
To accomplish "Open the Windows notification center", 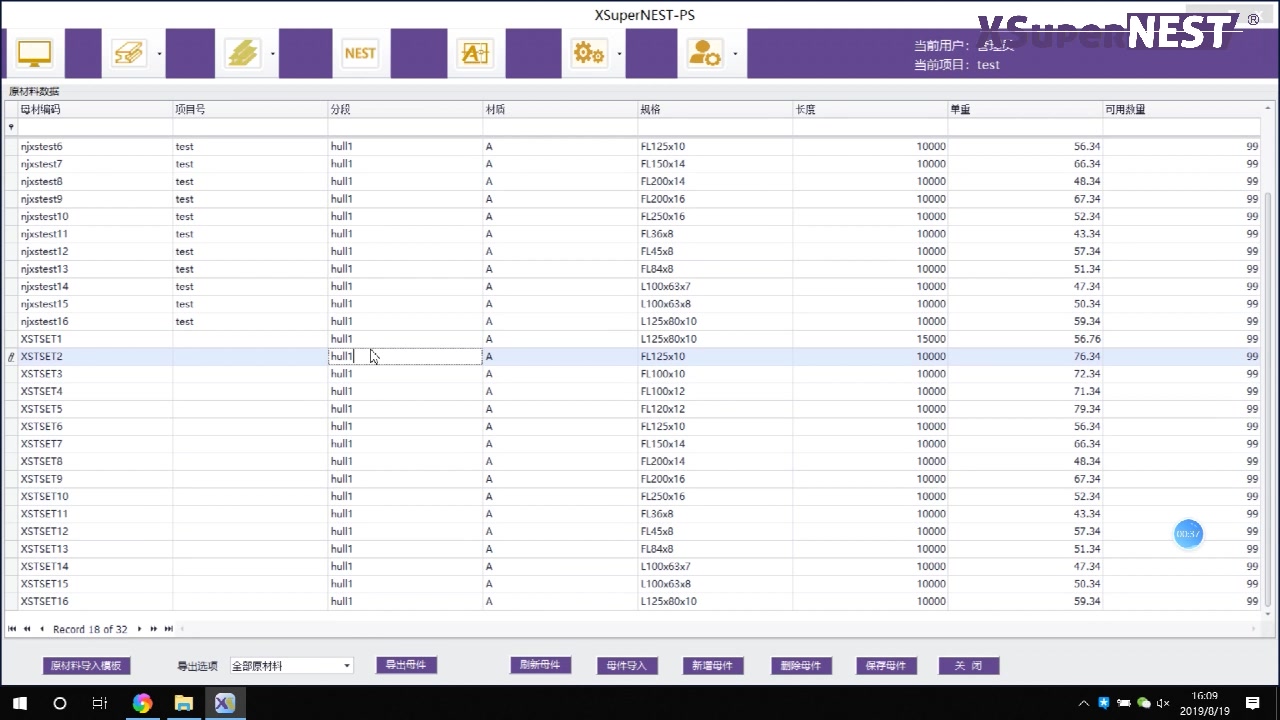I will click(x=1253, y=704).
